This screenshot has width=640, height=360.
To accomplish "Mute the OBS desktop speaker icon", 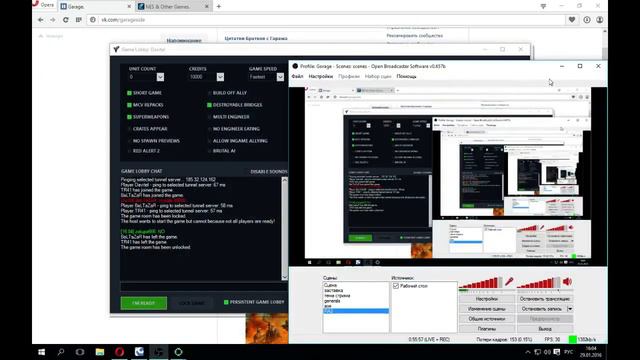I will click(x=567, y=282).
